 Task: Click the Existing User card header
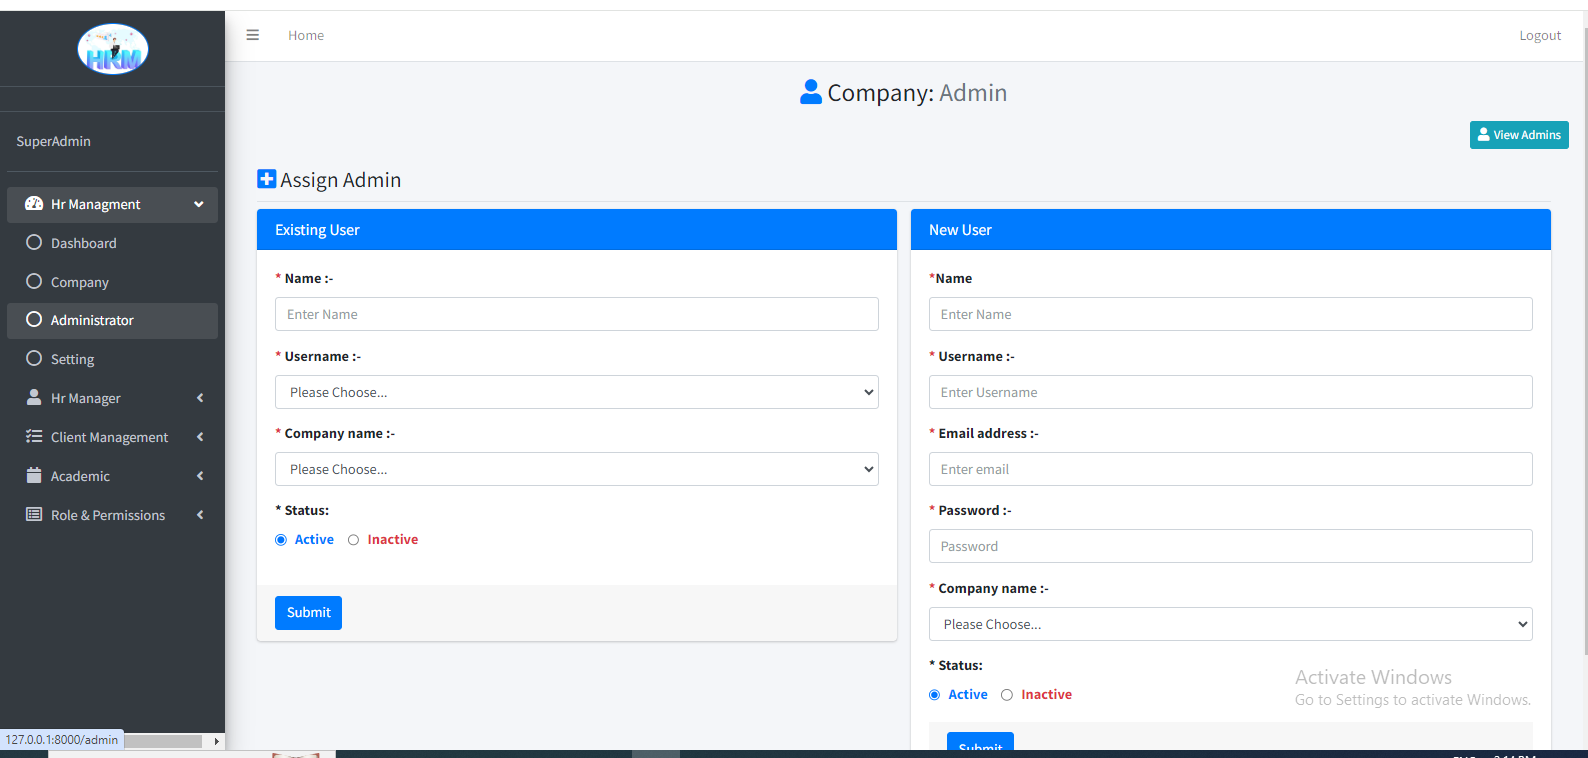click(x=577, y=230)
